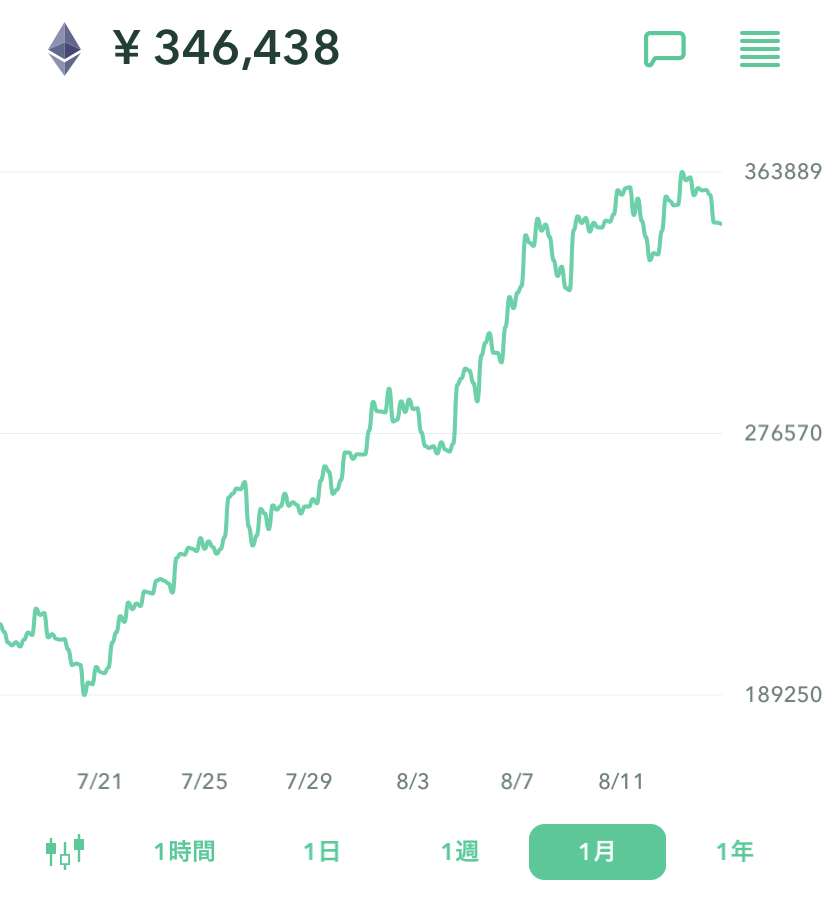This screenshot has height=902, width=828.
Task: Switch to candlestick chart view
Action: [x=65, y=851]
